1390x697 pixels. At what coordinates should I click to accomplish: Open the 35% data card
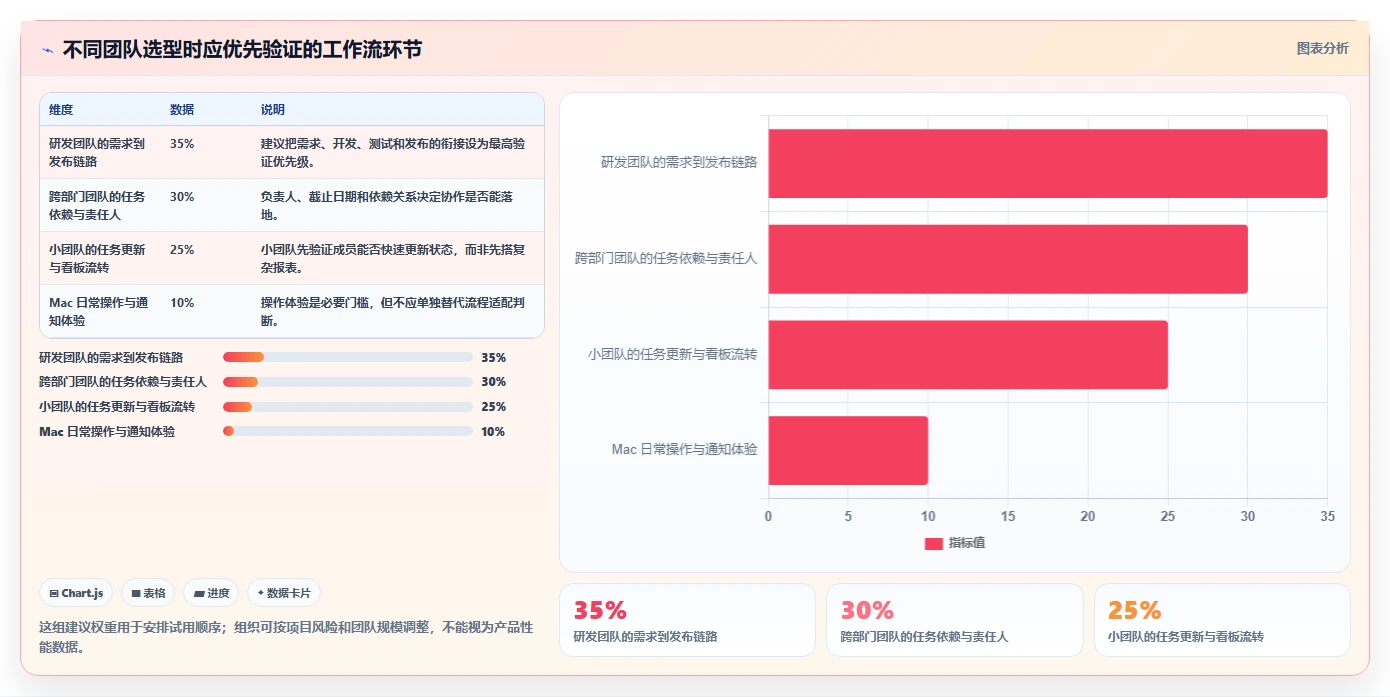pyautogui.click(x=687, y=620)
